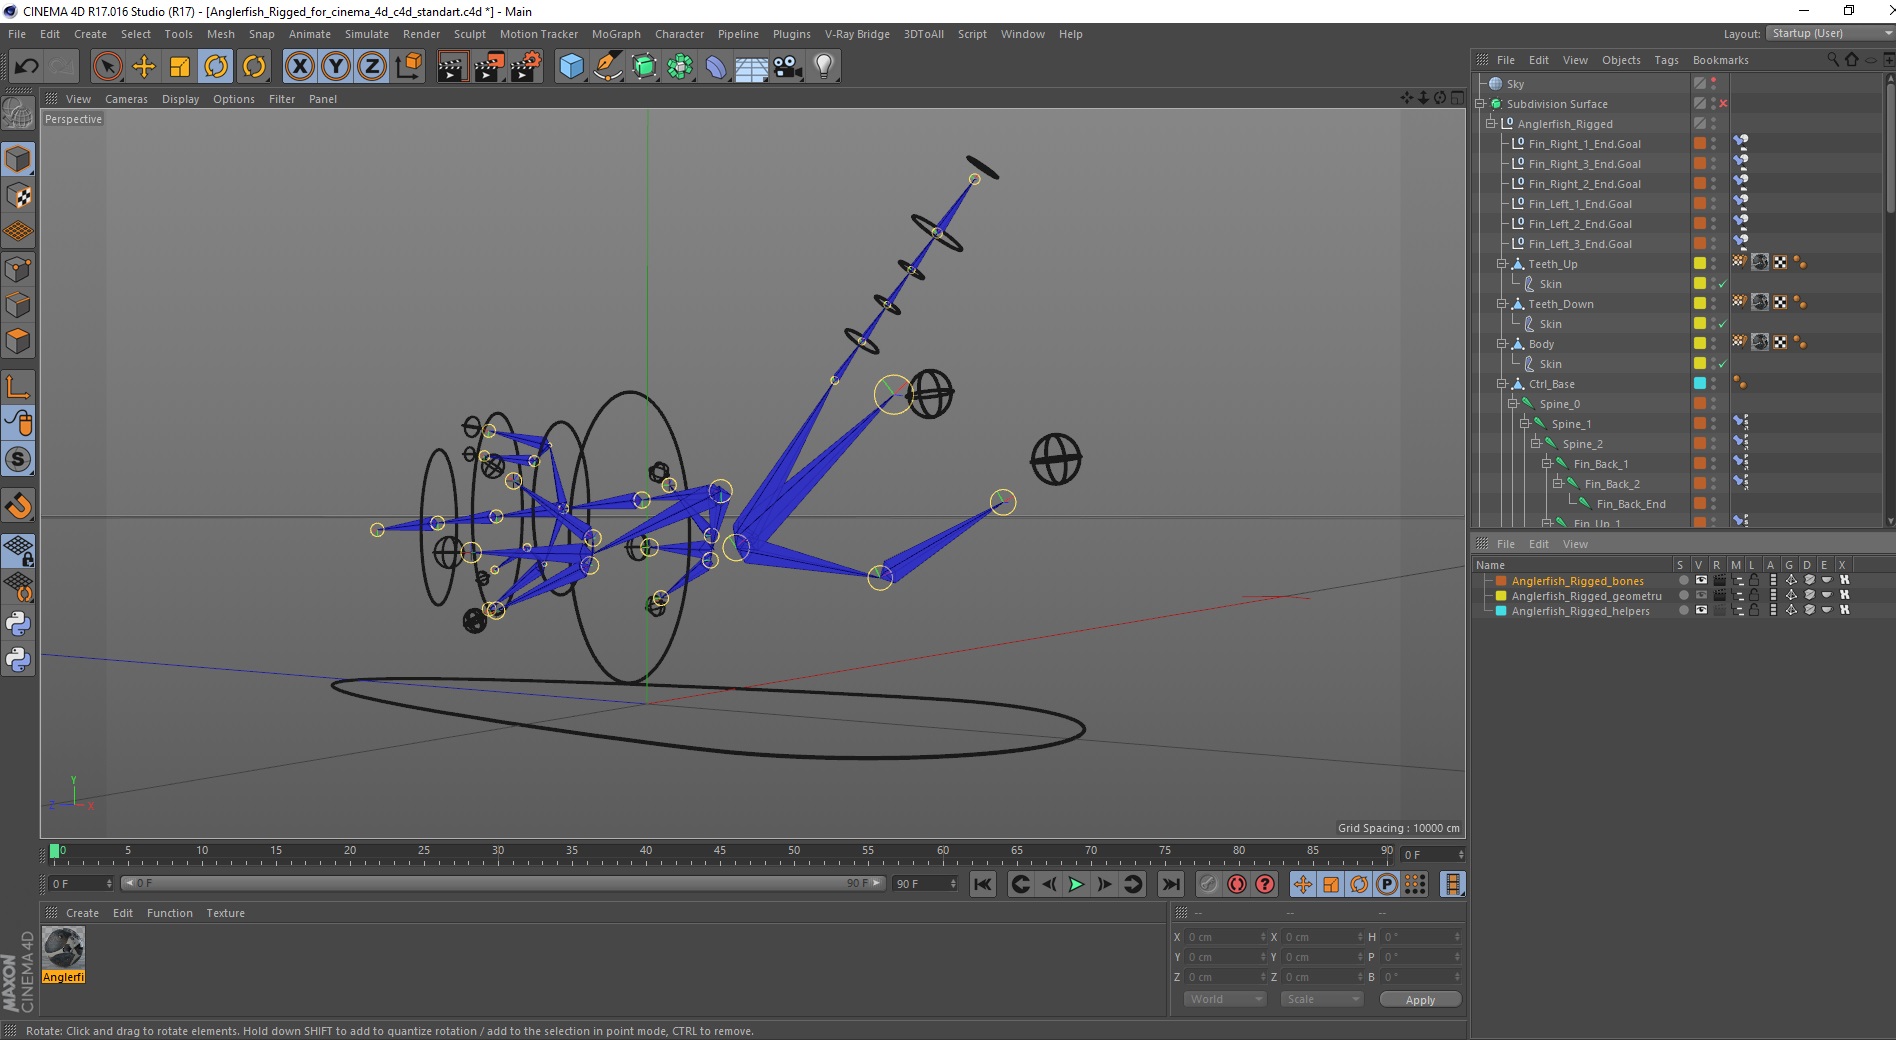Click Apply coordinates button

point(1420,999)
